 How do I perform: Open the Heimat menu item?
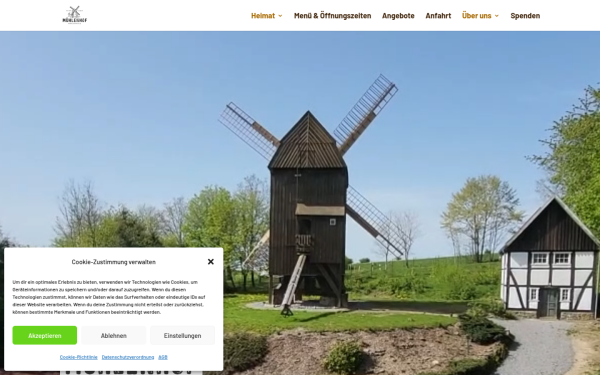click(x=263, y=16)
